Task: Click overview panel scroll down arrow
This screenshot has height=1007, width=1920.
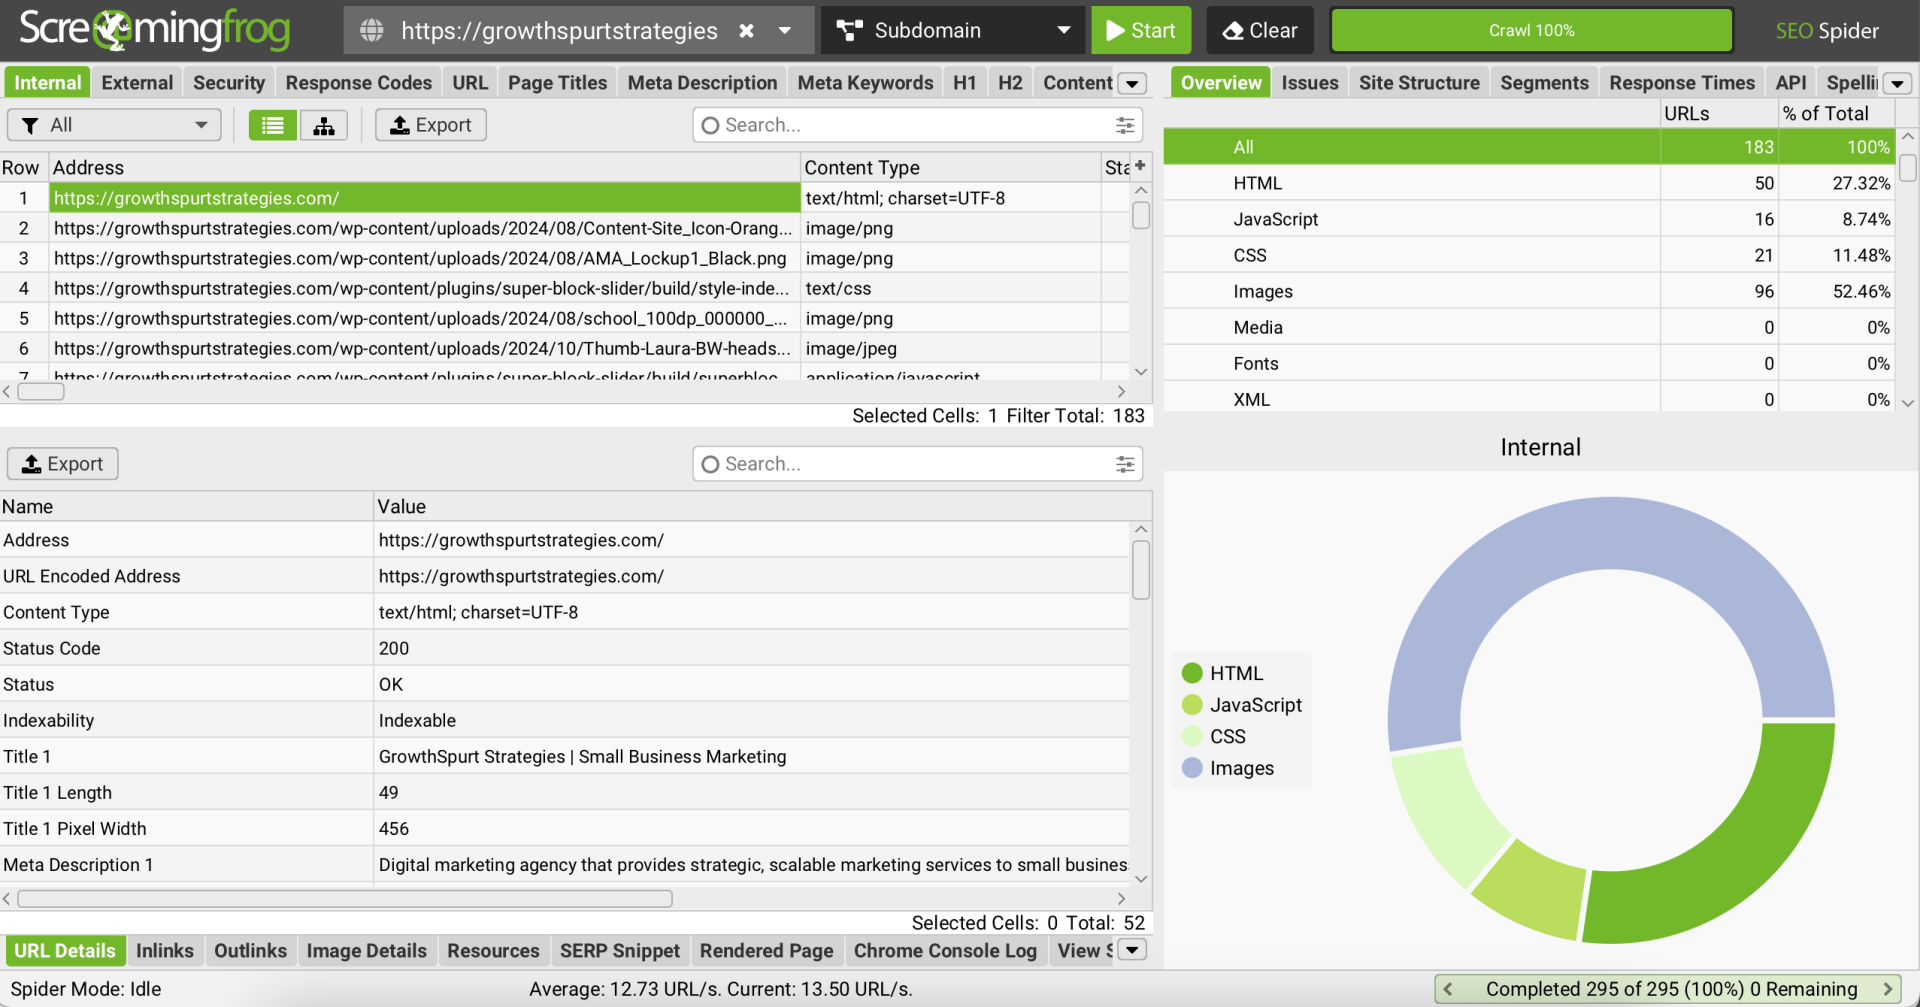Action: coord(1907,403)
